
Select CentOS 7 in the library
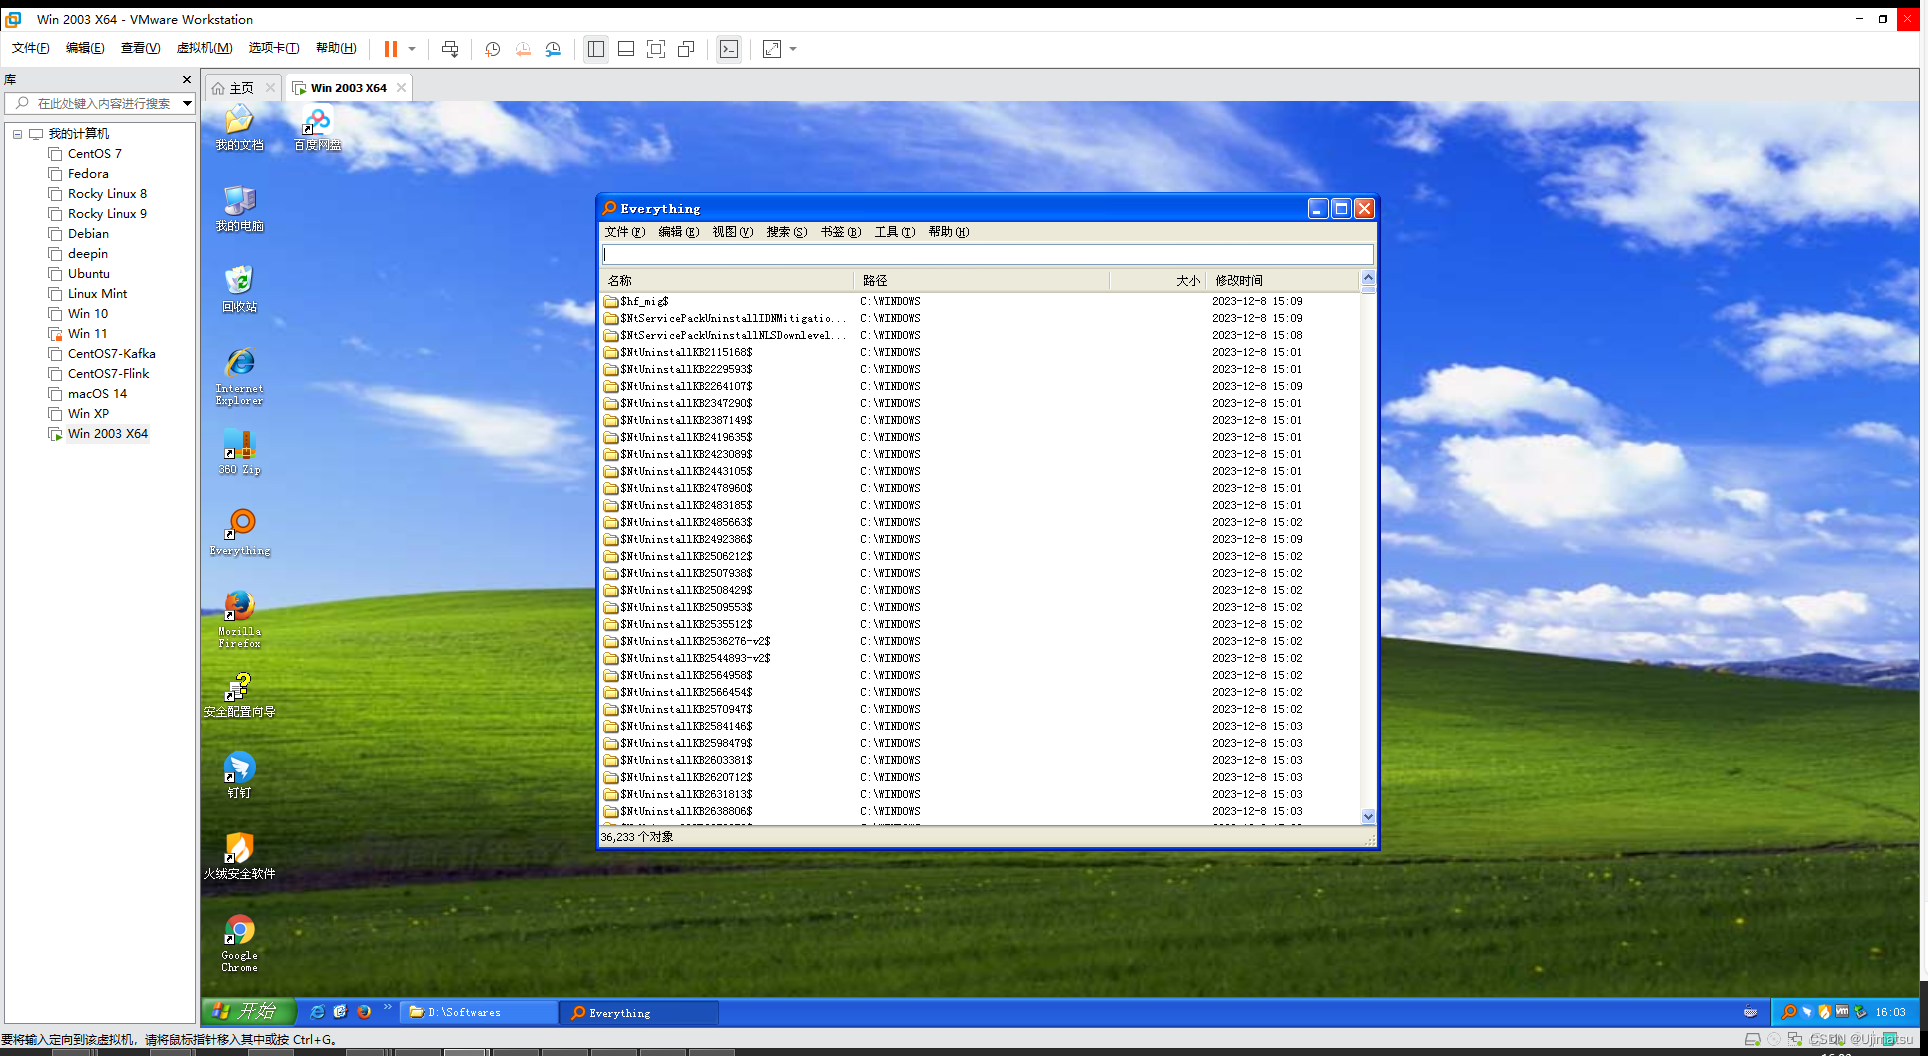tap(94, 154)
